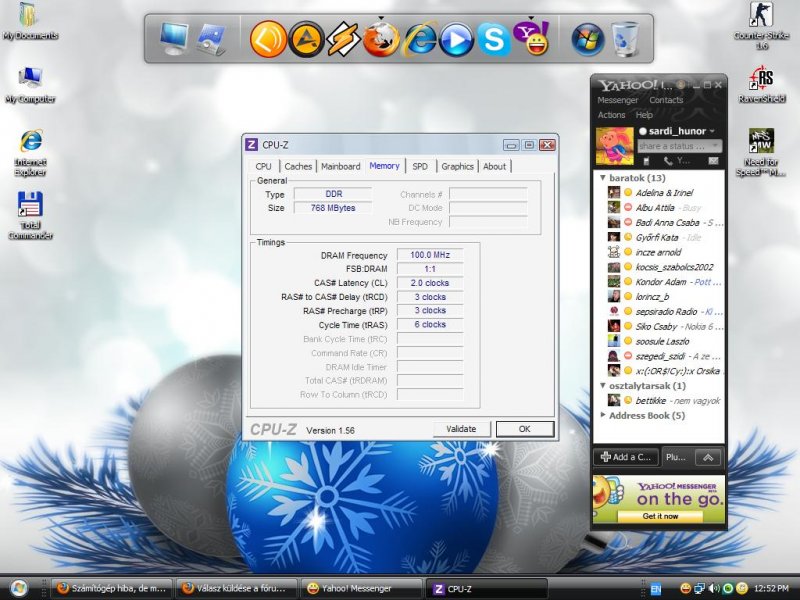The height and width of the screenshot is (600, 800).
Task: Click the mail icon in Yahoo Messenger
Action: (713, 161)
